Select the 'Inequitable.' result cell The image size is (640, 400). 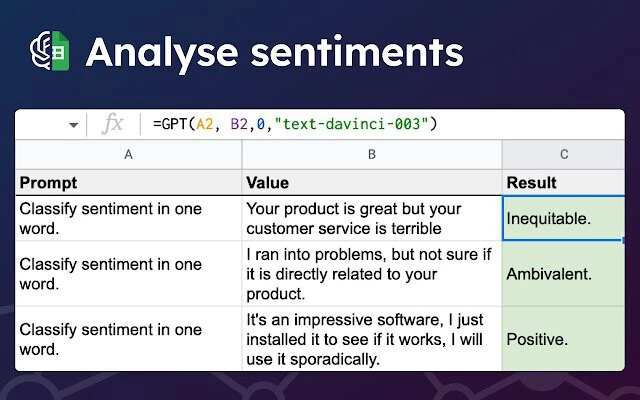click(x=564, y=219)
